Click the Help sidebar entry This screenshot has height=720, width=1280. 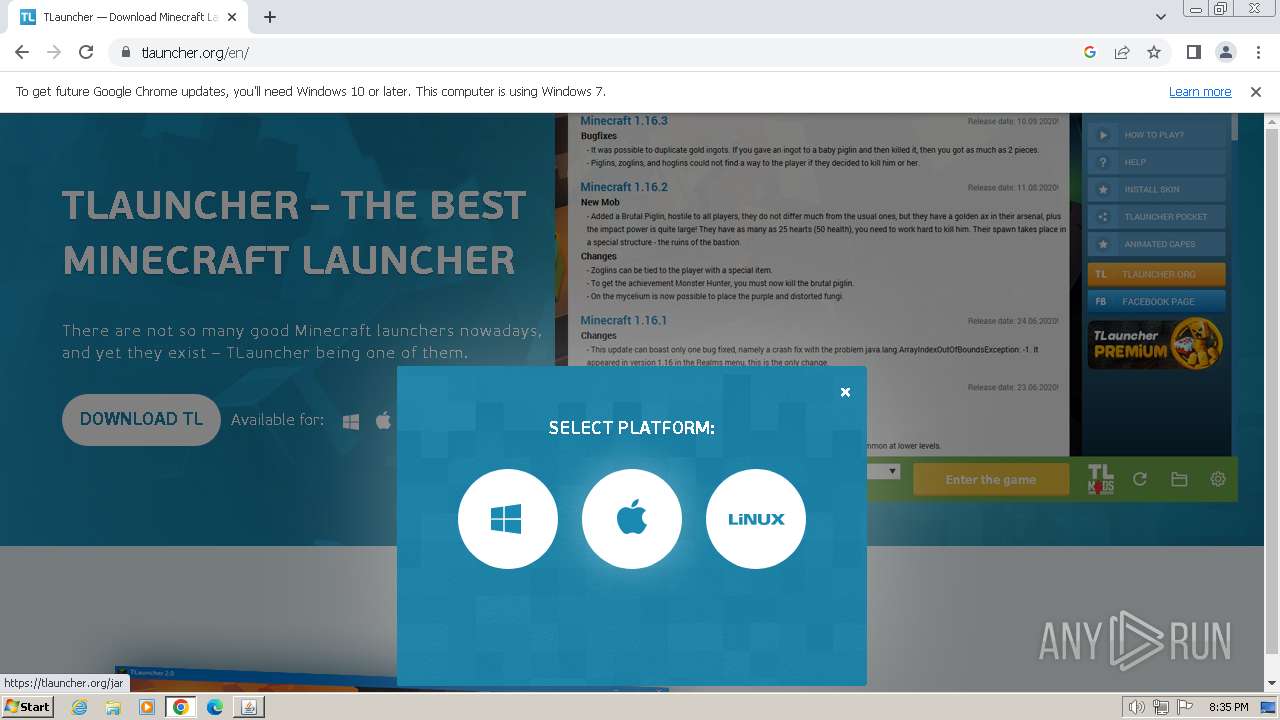point(1157,162)
